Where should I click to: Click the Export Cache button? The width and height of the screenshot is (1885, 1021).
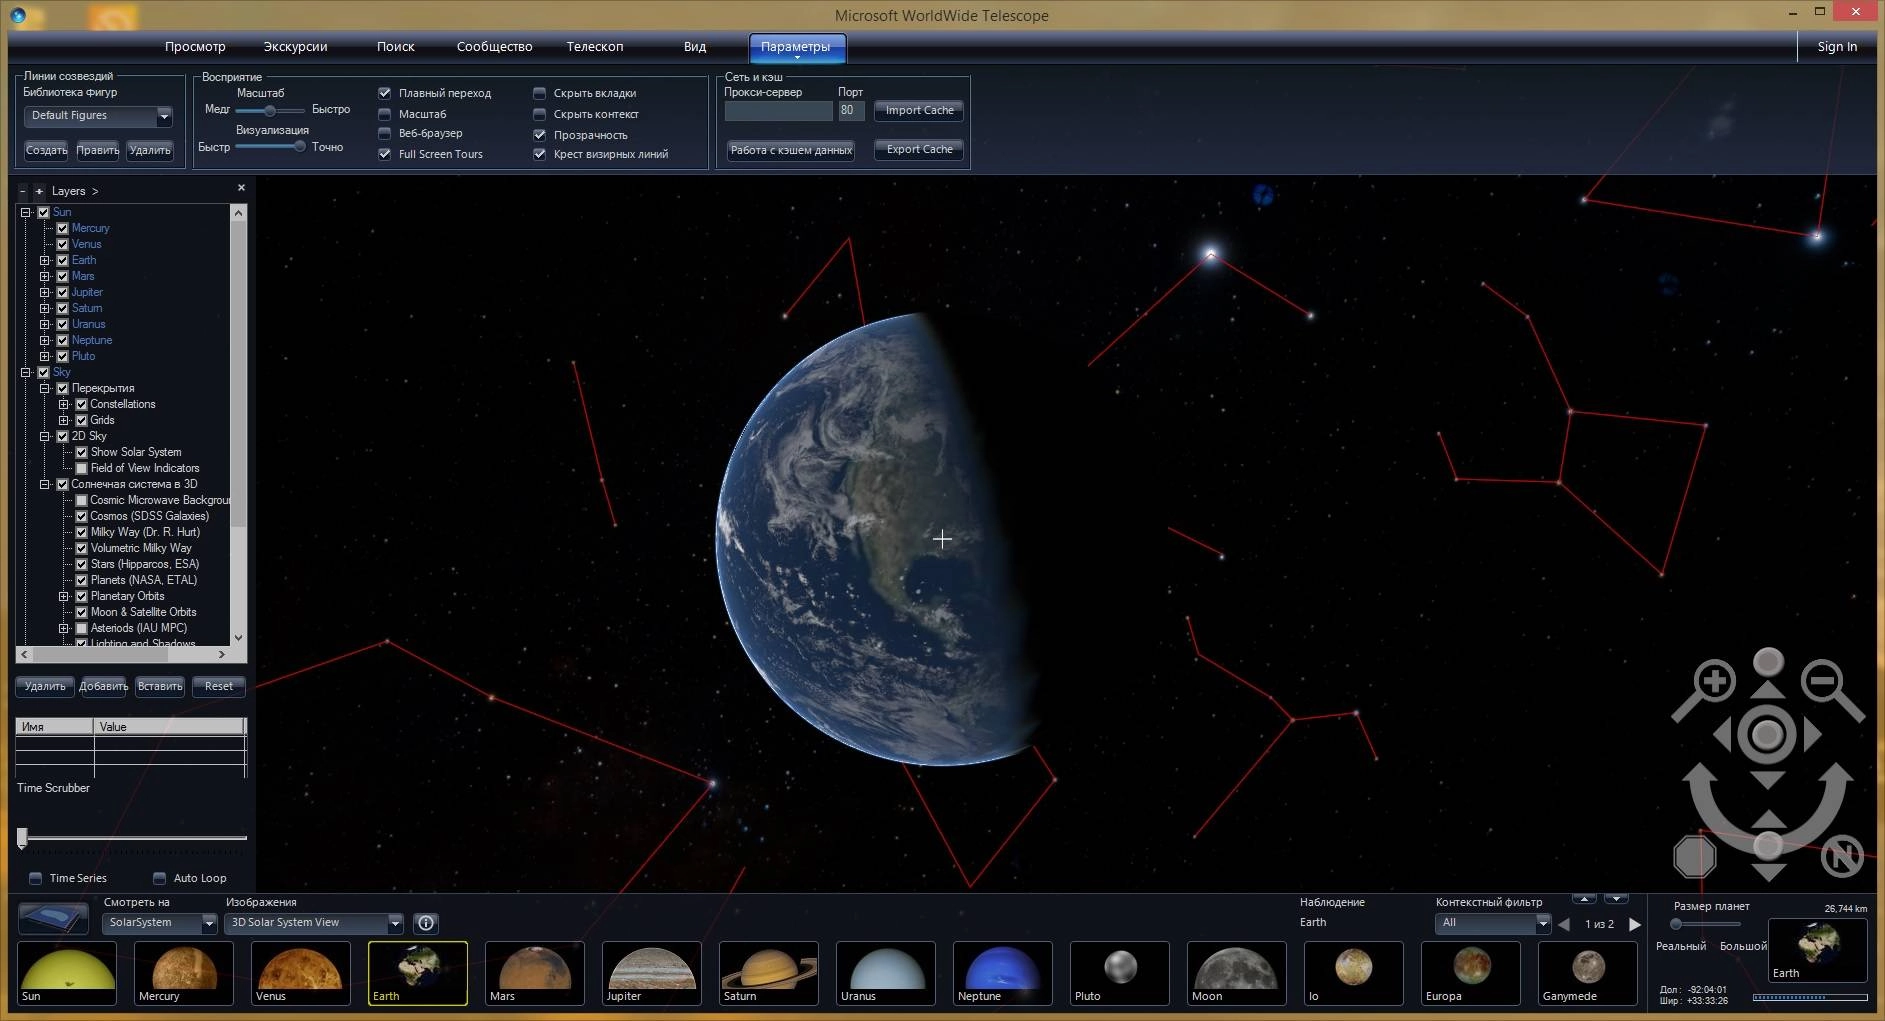(x=919, y=150)
